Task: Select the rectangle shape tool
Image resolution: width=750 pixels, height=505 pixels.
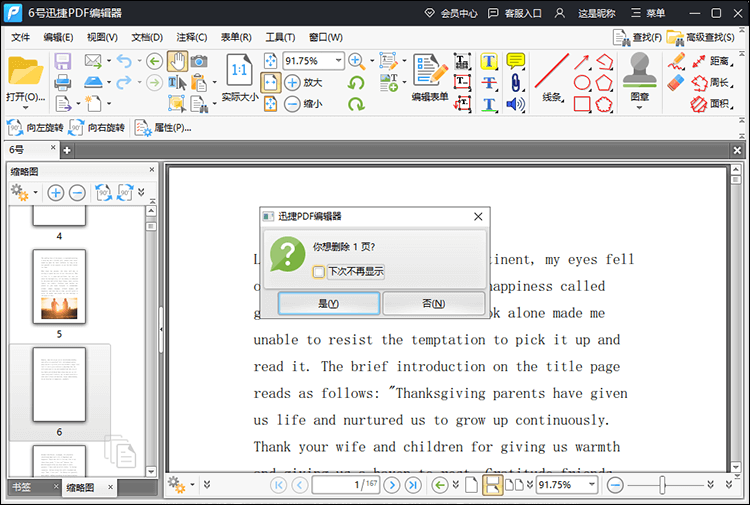Action: click(582, 104)
